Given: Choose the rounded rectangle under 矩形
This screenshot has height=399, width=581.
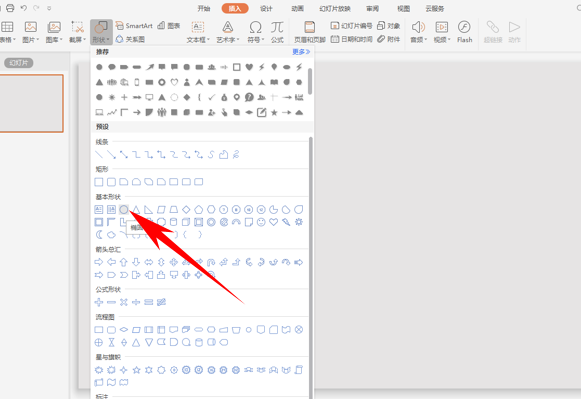Looking at the screenshot, I should 111,182.
